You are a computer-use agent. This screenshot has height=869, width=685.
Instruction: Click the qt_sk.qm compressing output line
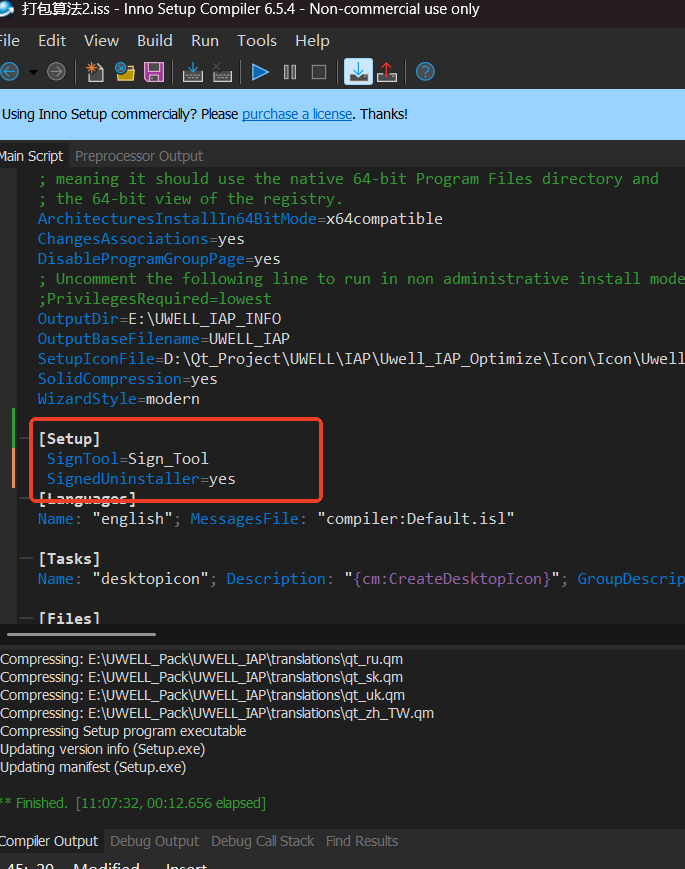pyautogui.click(x=202, y=677)
